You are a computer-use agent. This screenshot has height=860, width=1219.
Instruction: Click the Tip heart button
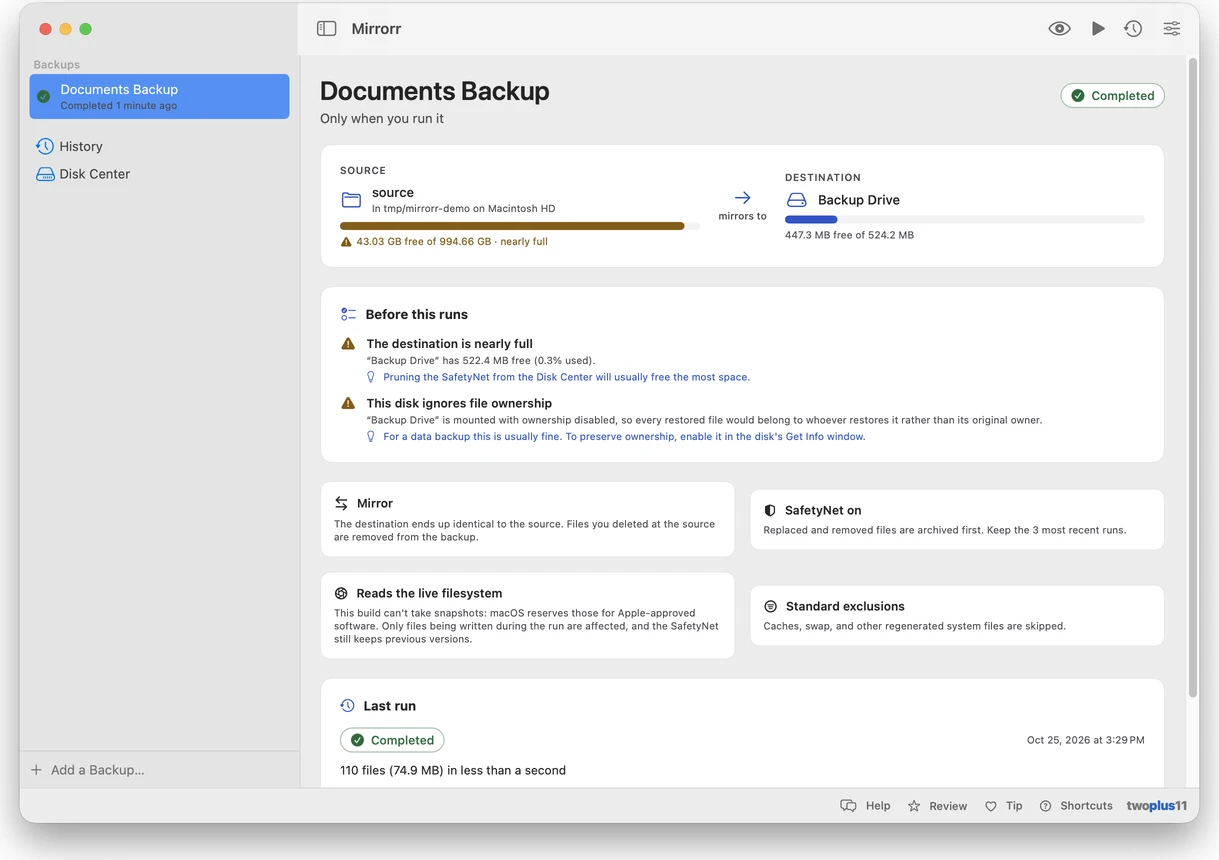pos(1004,806)
